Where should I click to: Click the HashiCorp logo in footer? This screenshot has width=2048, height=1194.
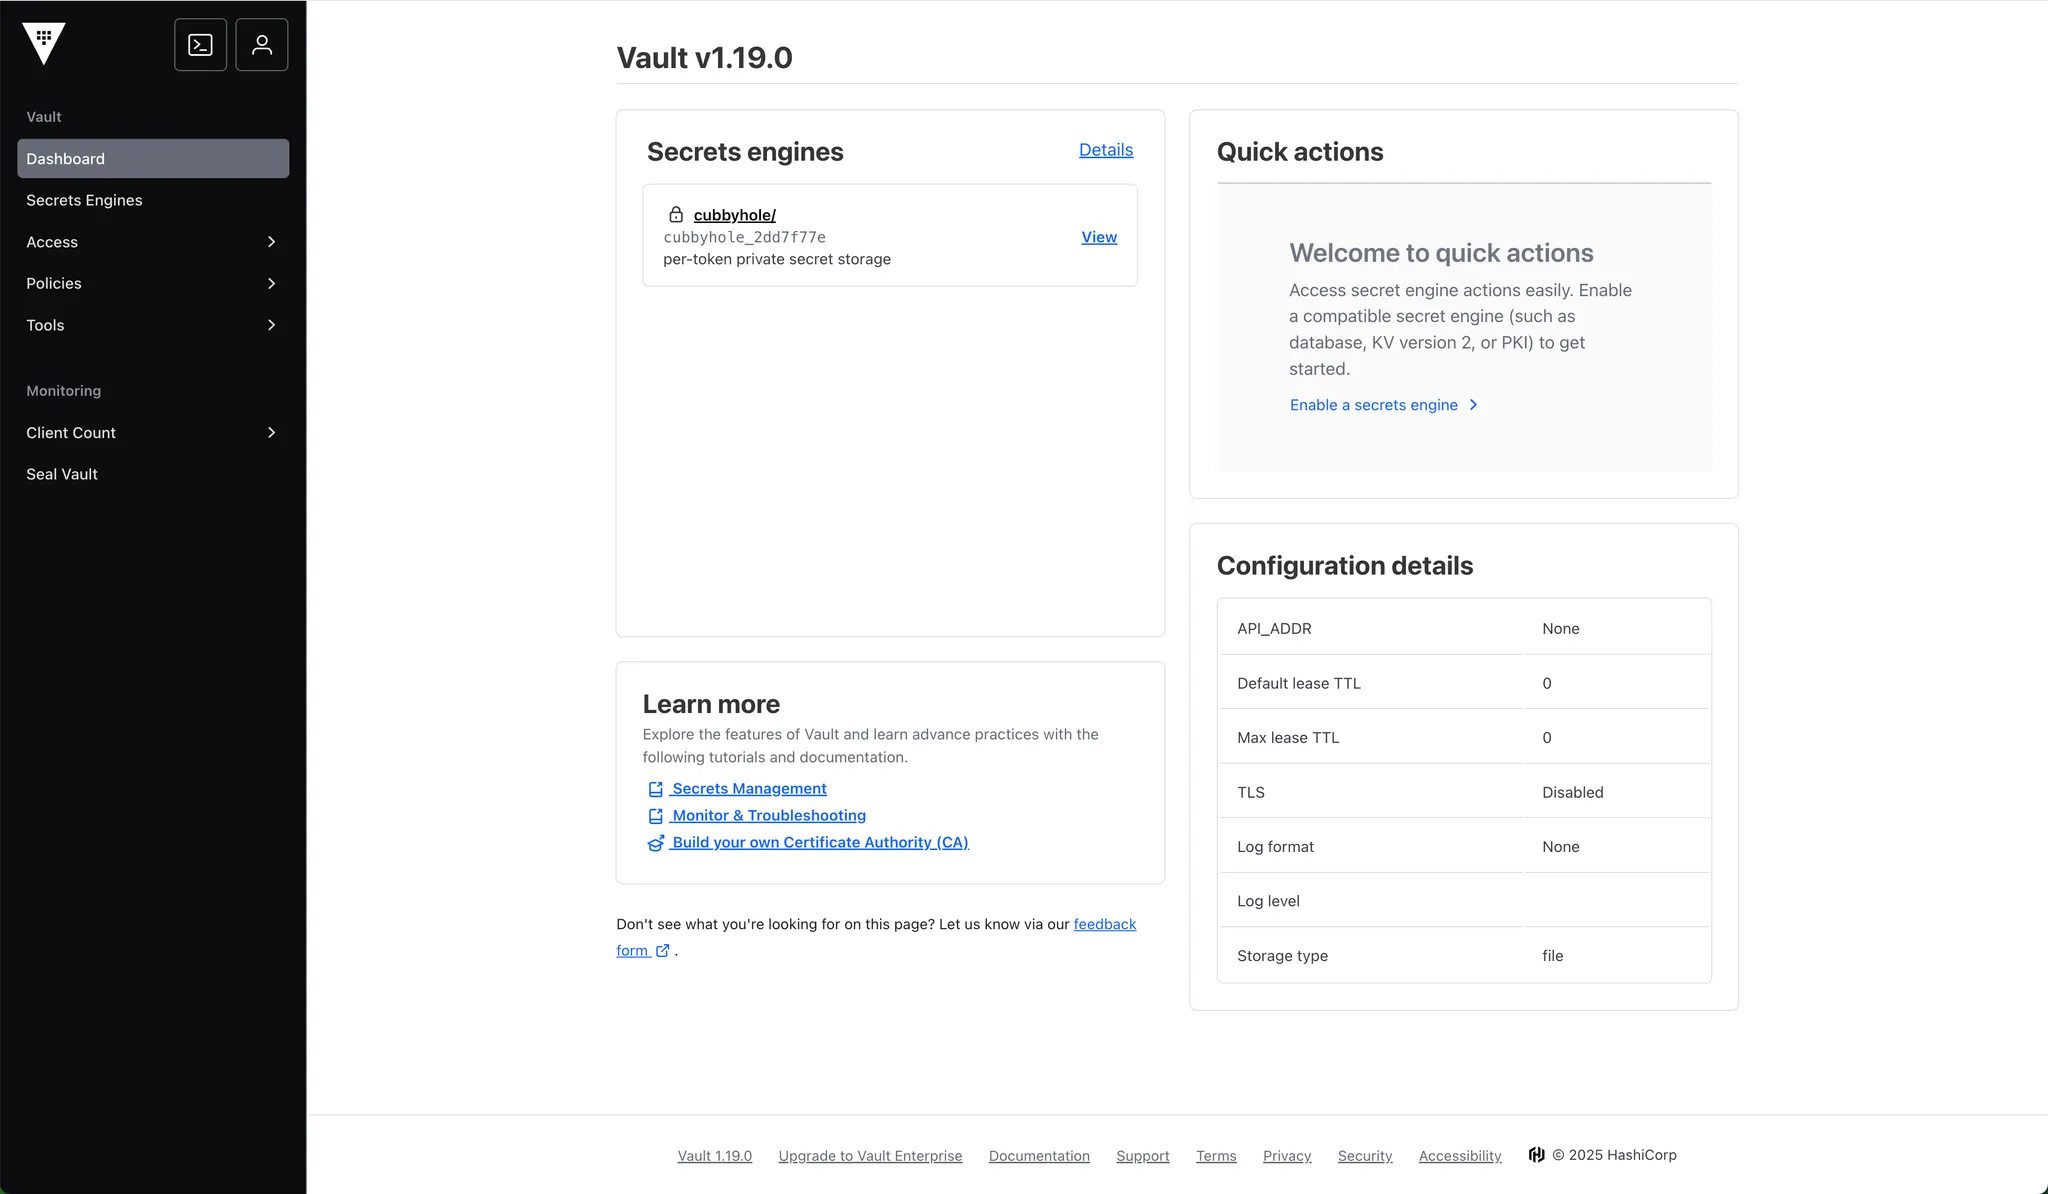click(1537, 1155)
